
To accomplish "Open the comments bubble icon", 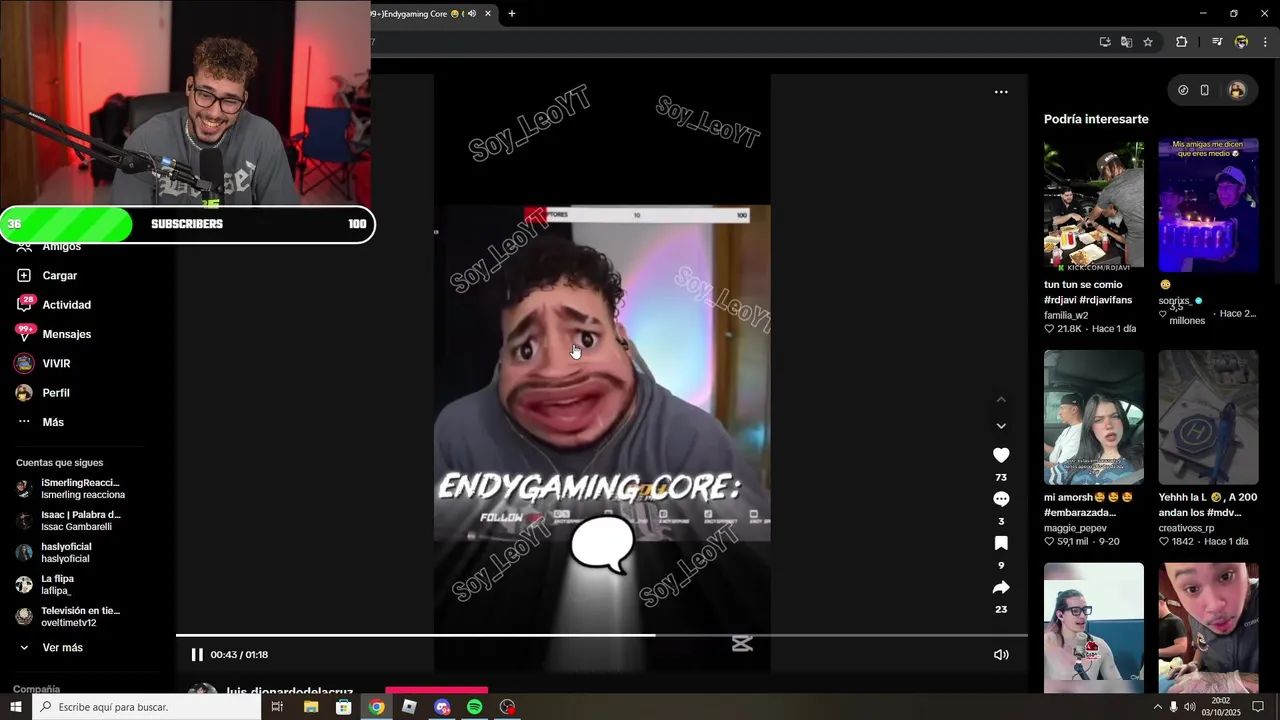I will click(1001, 499).
